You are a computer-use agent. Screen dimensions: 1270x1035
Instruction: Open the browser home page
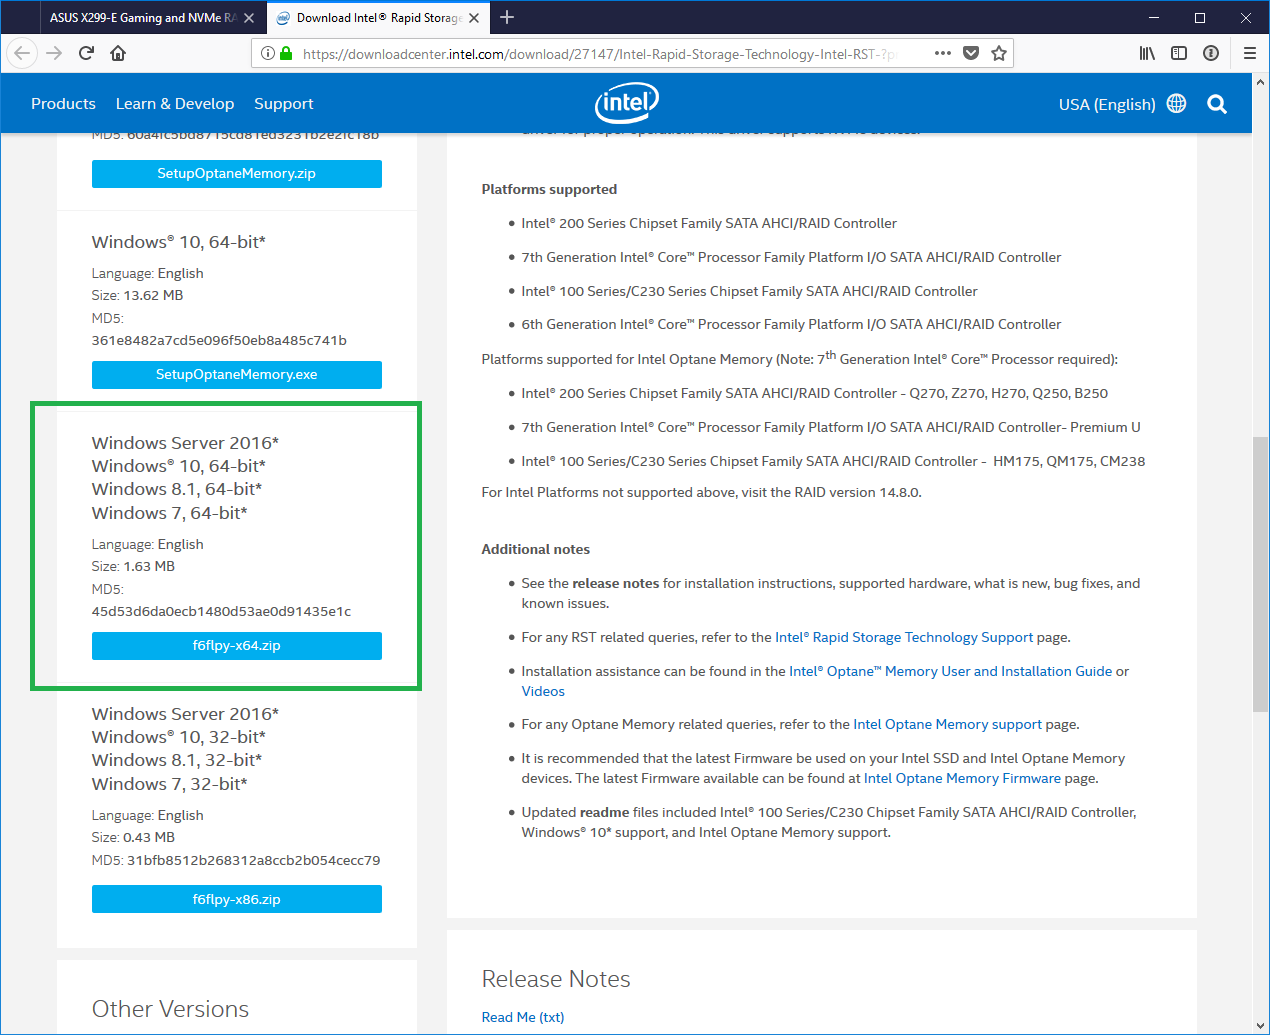pos(118,53)
